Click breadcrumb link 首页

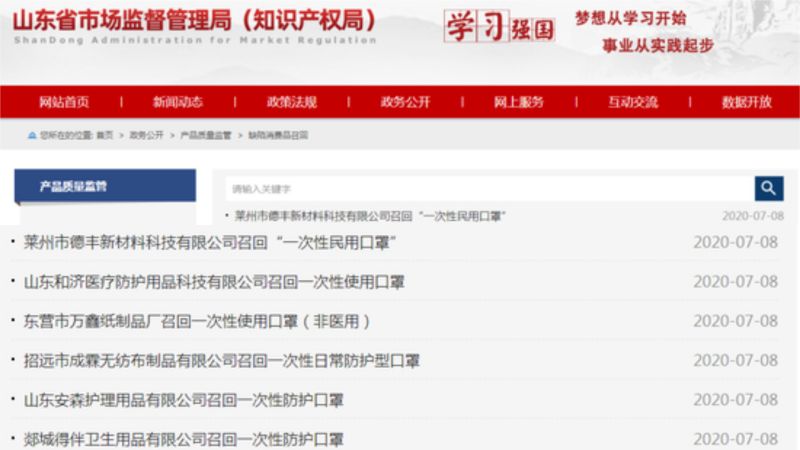click(x=105, y=135)
